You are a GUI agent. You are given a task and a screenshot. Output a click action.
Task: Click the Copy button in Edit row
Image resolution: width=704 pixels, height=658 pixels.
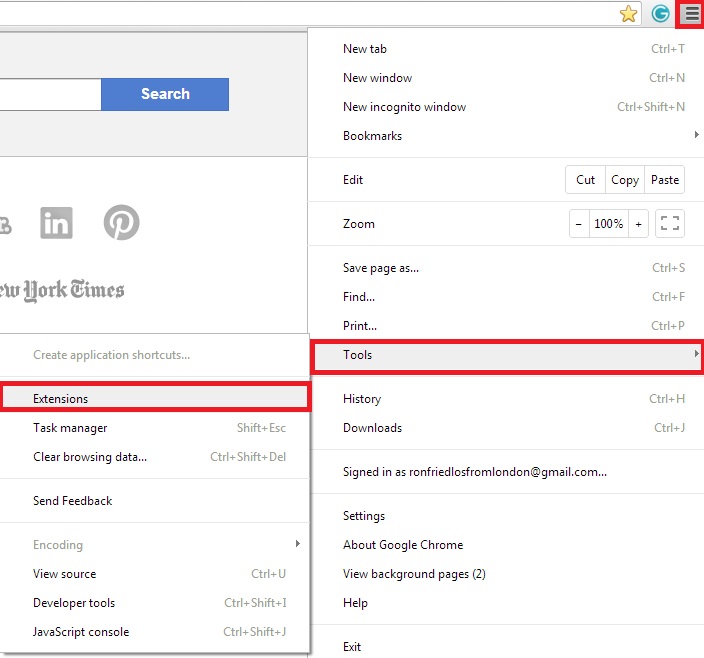point(625,180)
